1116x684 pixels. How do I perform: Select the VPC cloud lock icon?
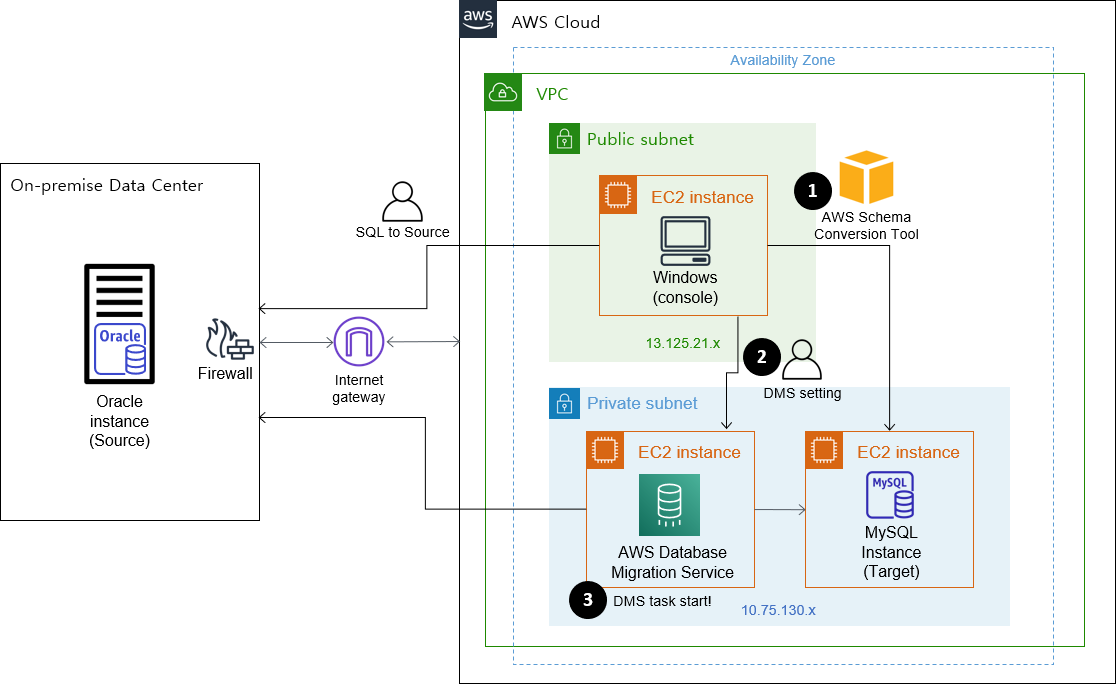(503, 93)
